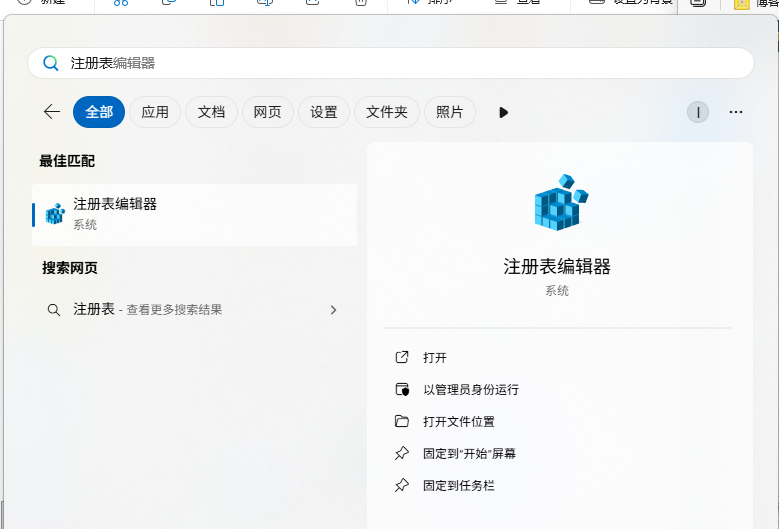Switch to the 文件夹 filter tab
This screenshot has height=529, width=779.
tap(387, 112)
